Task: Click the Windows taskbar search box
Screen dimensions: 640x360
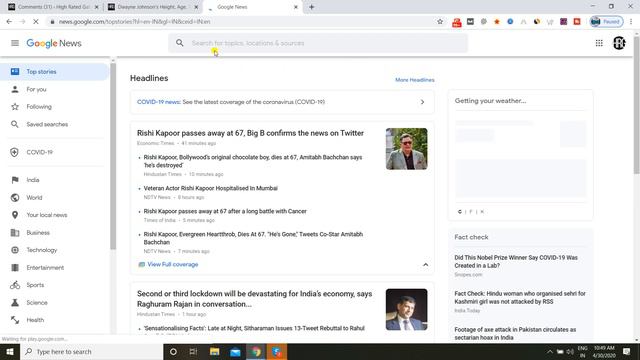Action: point(91,351)
